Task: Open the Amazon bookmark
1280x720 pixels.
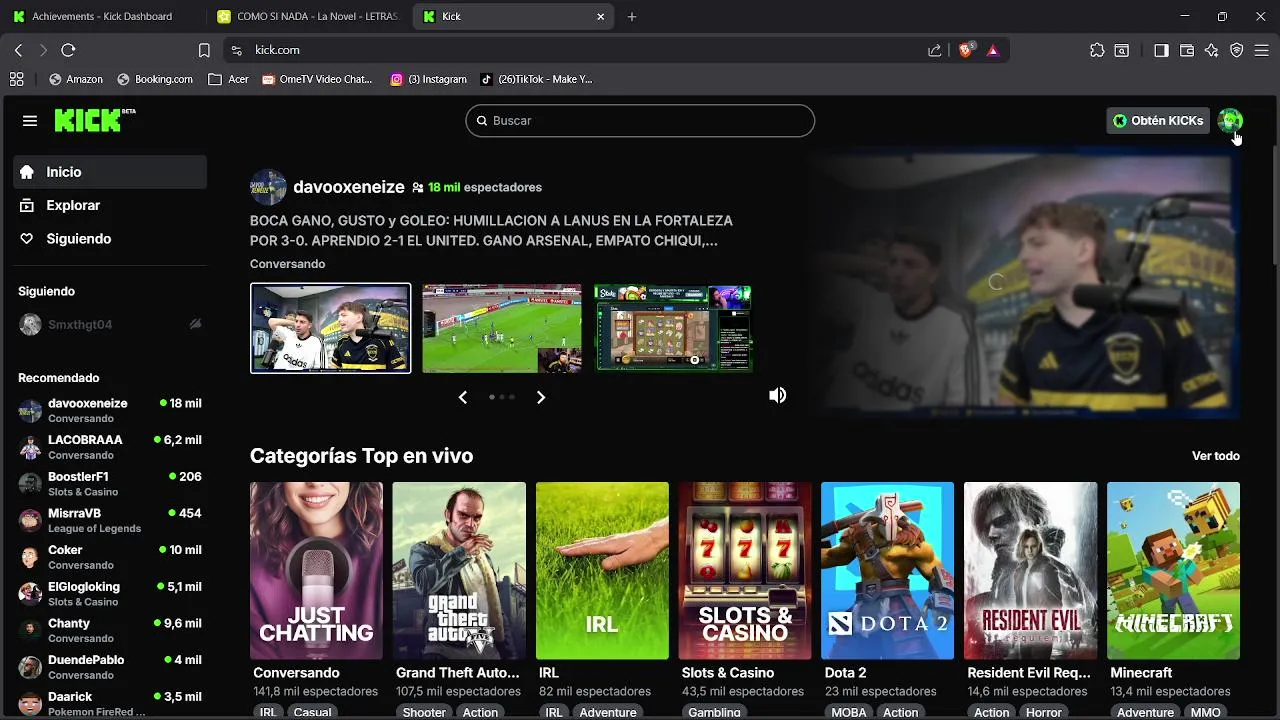Action: (x=76, y=79)
